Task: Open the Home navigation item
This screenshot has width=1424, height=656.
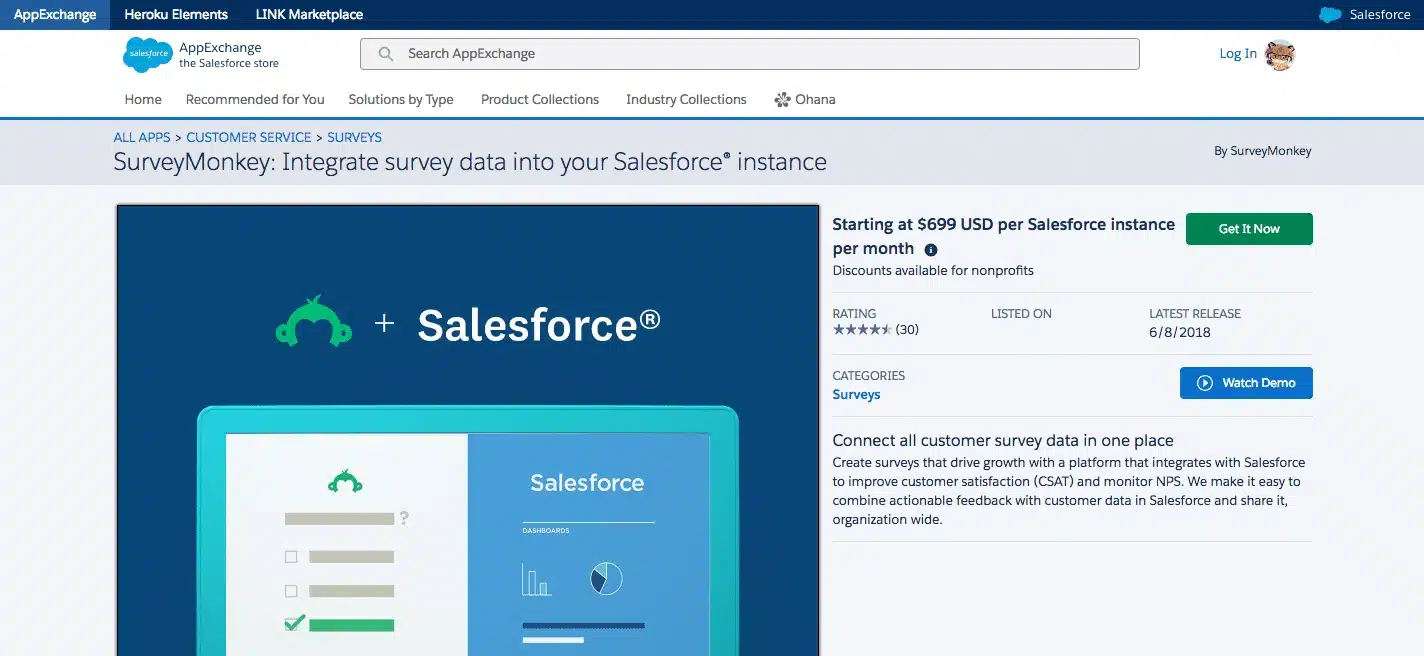Action: tap(142, 99)
